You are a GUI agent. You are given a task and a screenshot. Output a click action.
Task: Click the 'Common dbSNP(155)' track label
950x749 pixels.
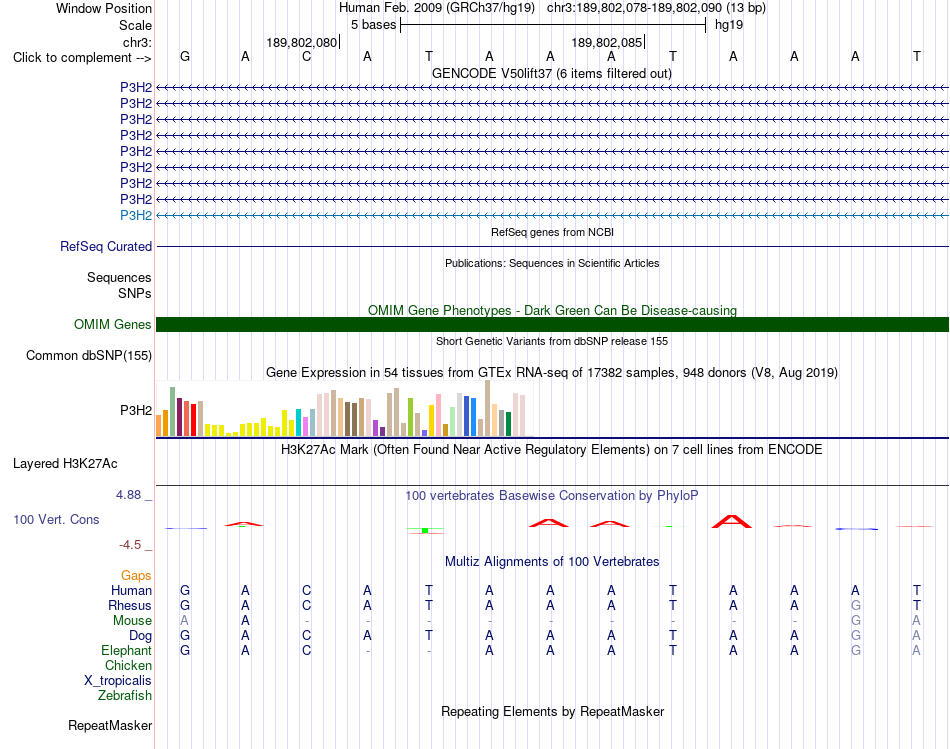coord(88,356)
